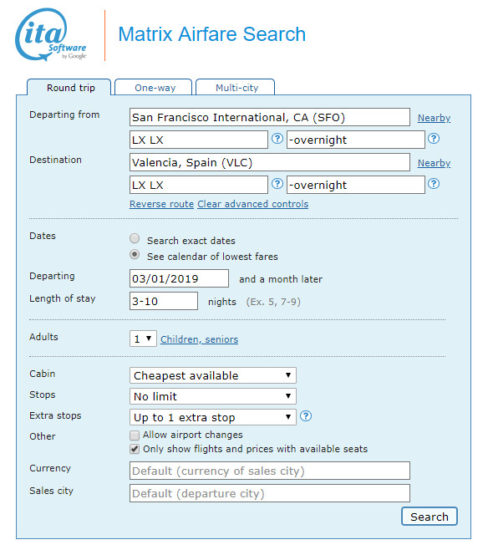
Task: Open help icon beside departure routing codes
Action: click(x=277, y=139)
